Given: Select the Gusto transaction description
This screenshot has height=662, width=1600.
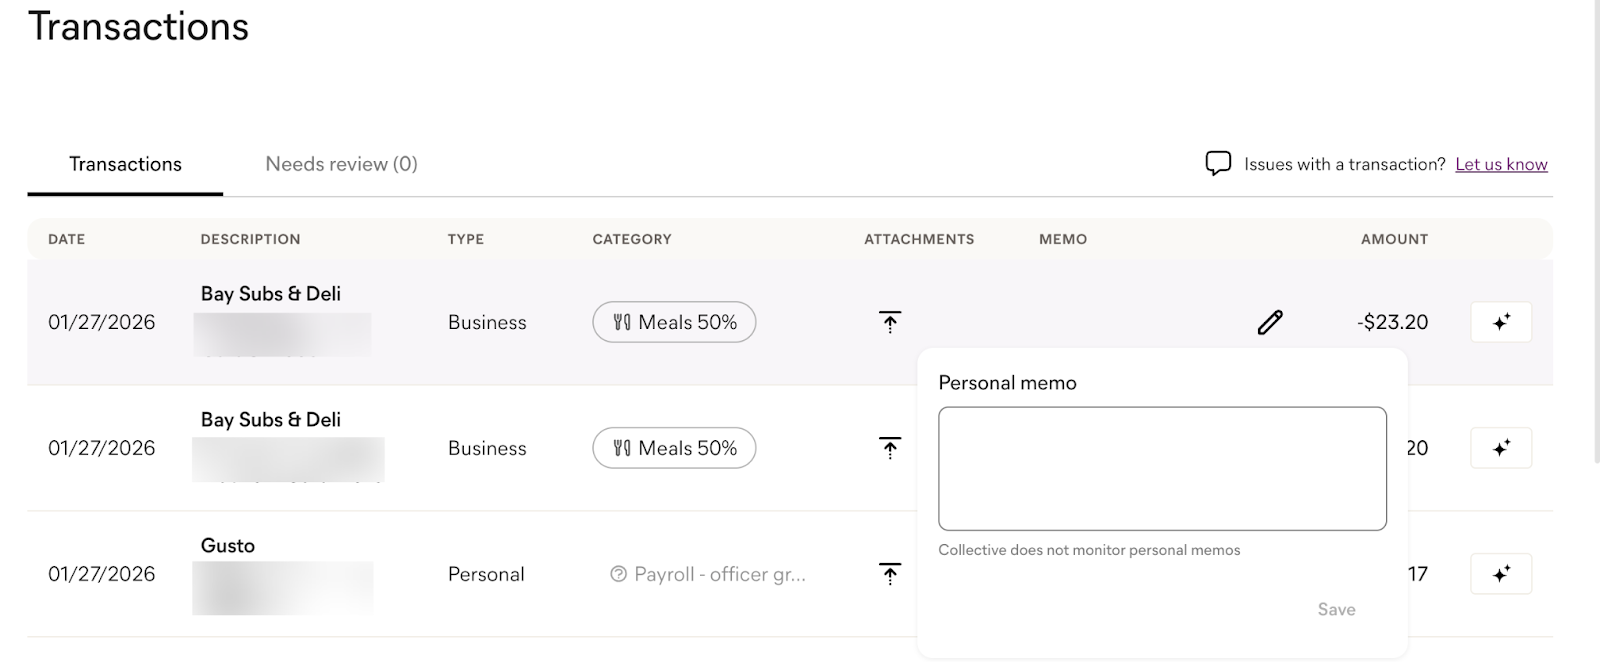Looking at the screenshot, I should [x=228, y=545].
